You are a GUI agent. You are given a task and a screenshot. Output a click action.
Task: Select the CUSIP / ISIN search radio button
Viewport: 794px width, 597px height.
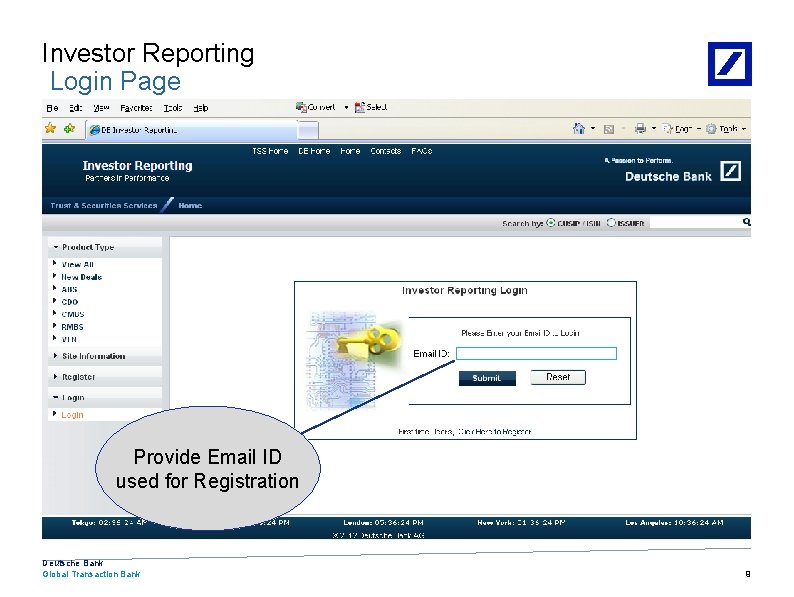click(x=550, y=223)
